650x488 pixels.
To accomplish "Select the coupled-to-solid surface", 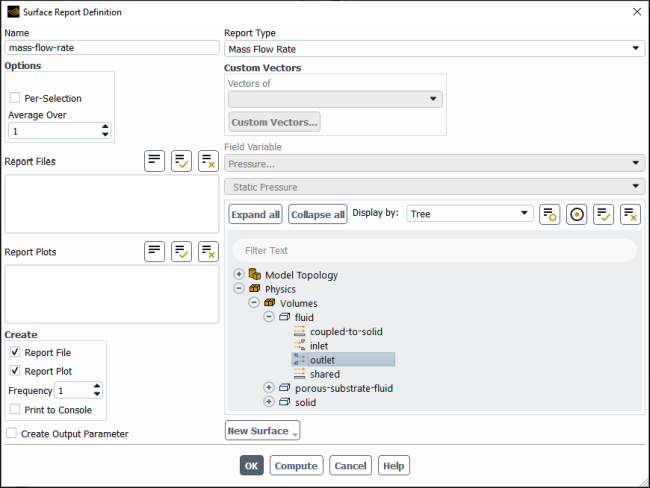I will click(346, 332).
